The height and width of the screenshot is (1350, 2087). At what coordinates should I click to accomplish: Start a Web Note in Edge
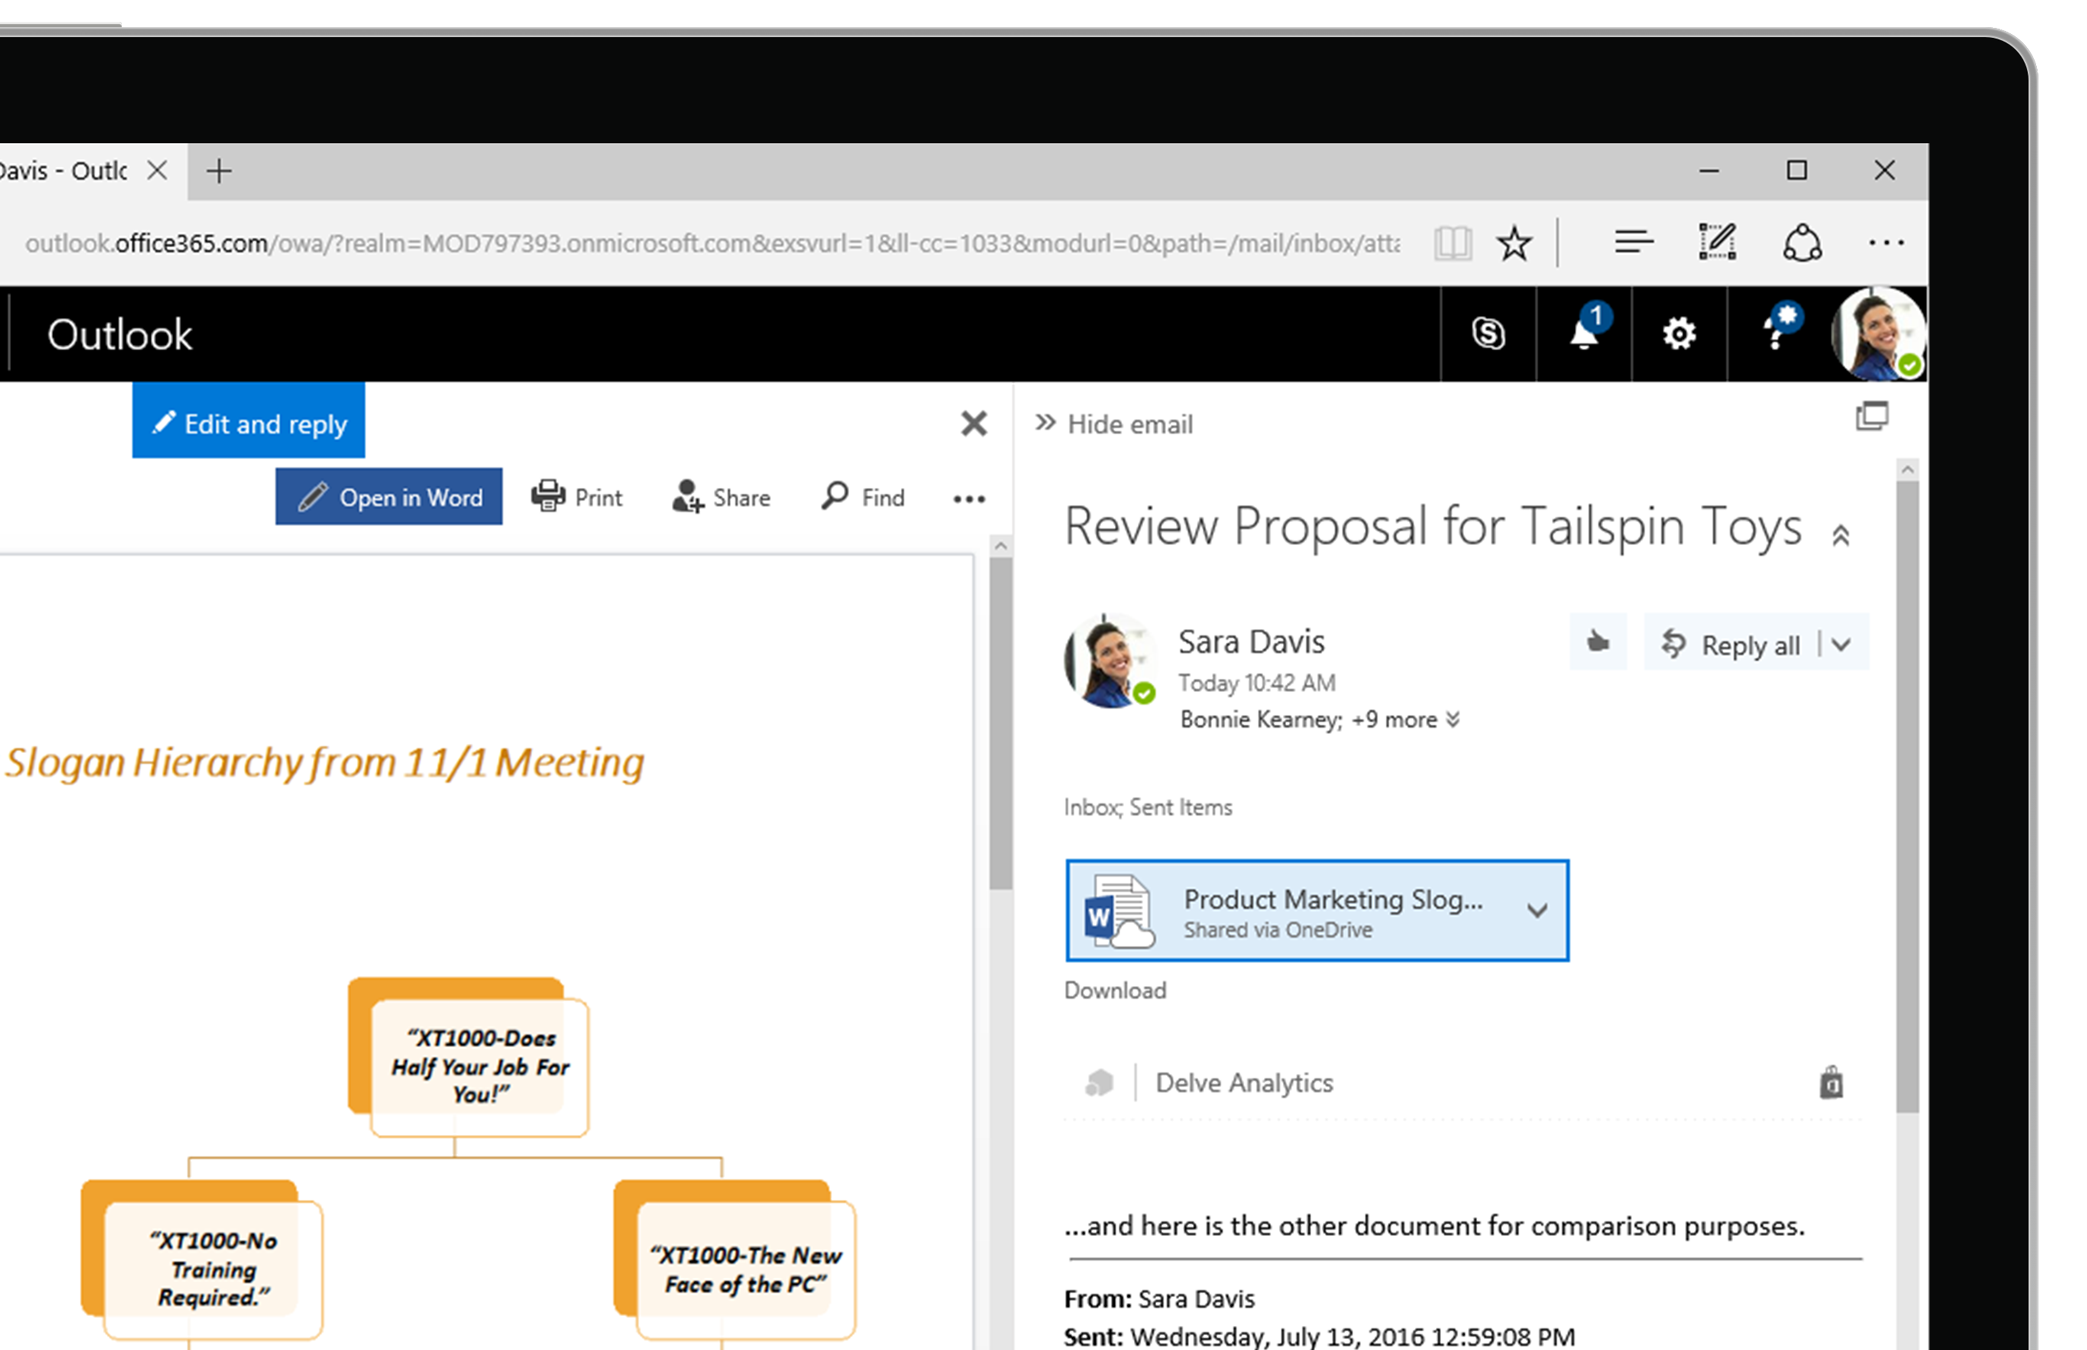click(x=1717, y=241)
